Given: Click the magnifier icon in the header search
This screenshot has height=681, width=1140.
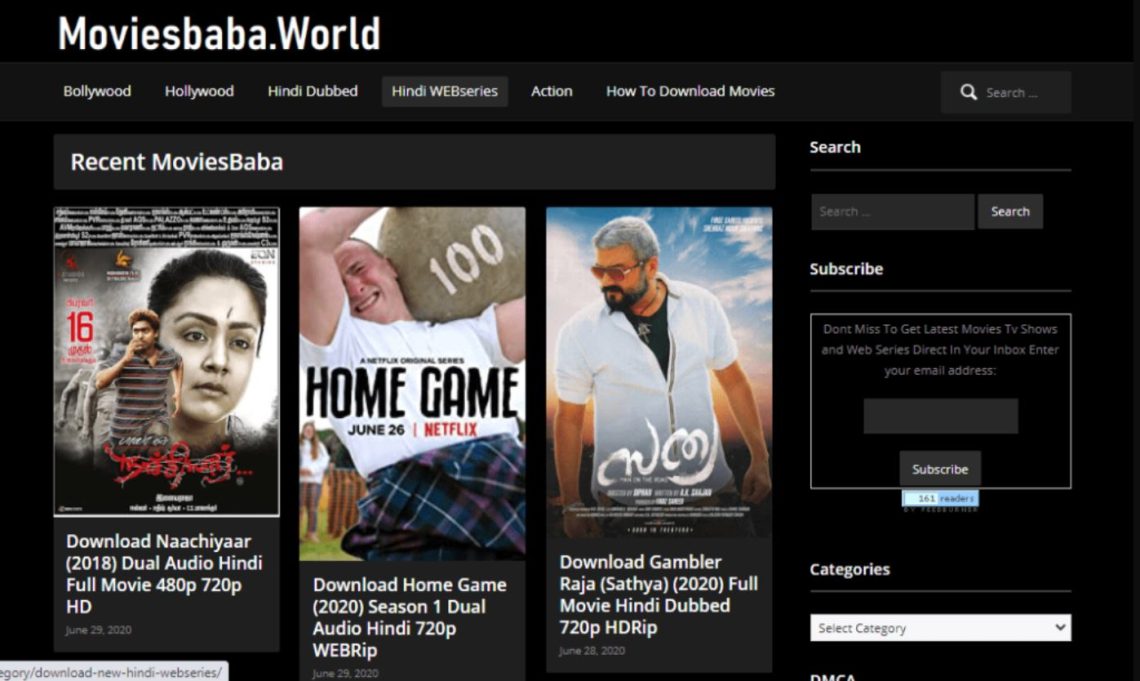Looking at the screenshot, I should (x=968, y=92).
